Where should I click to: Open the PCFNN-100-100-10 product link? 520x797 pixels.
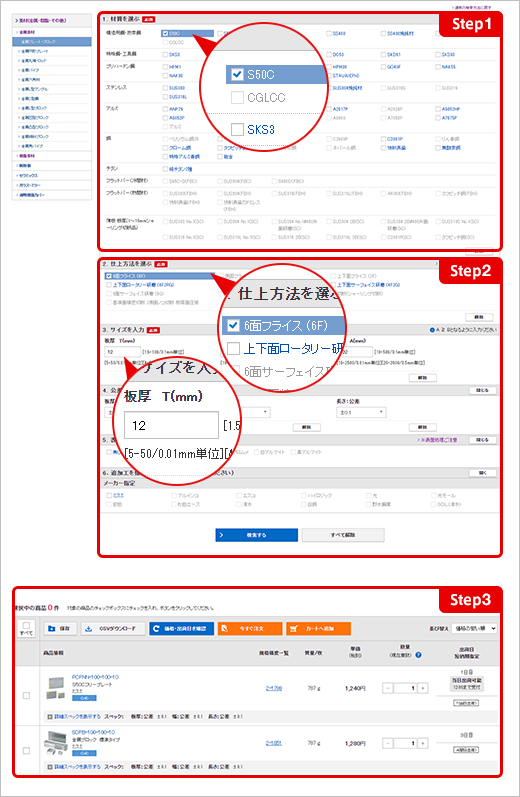[96, 678]
